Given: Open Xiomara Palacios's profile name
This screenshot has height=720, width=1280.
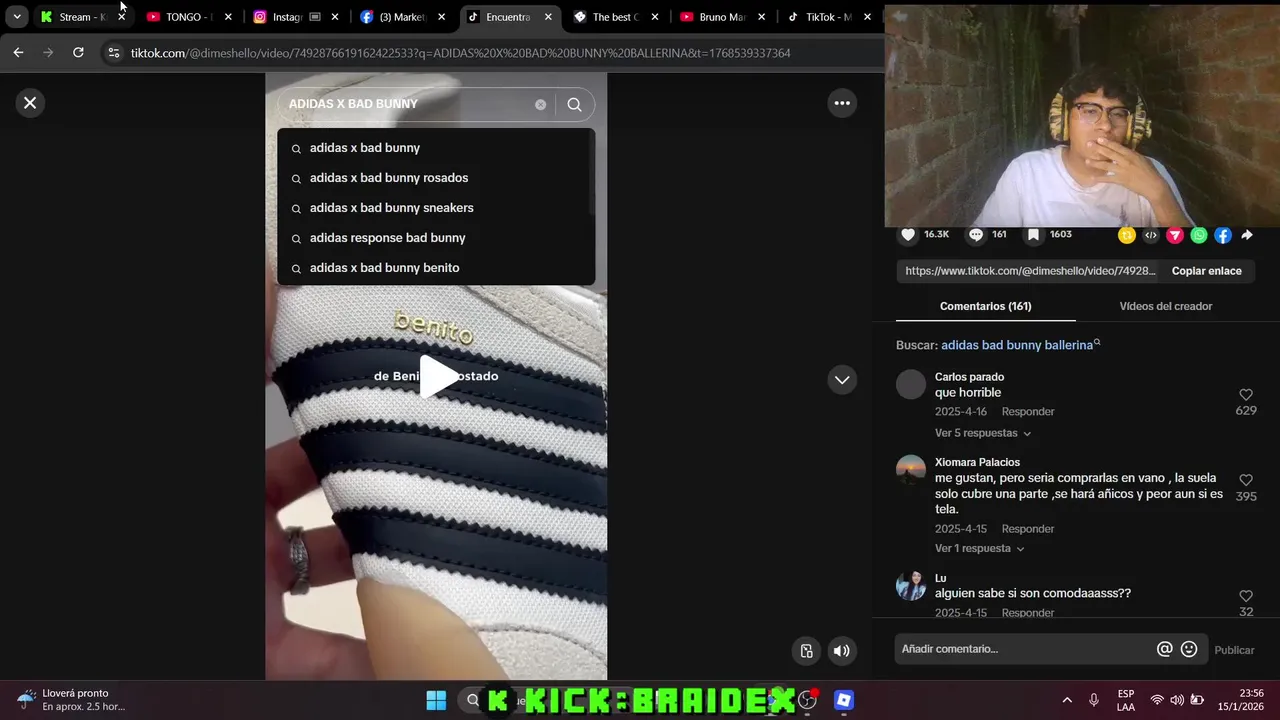Looking at the screenshot, I should [977, 462].
